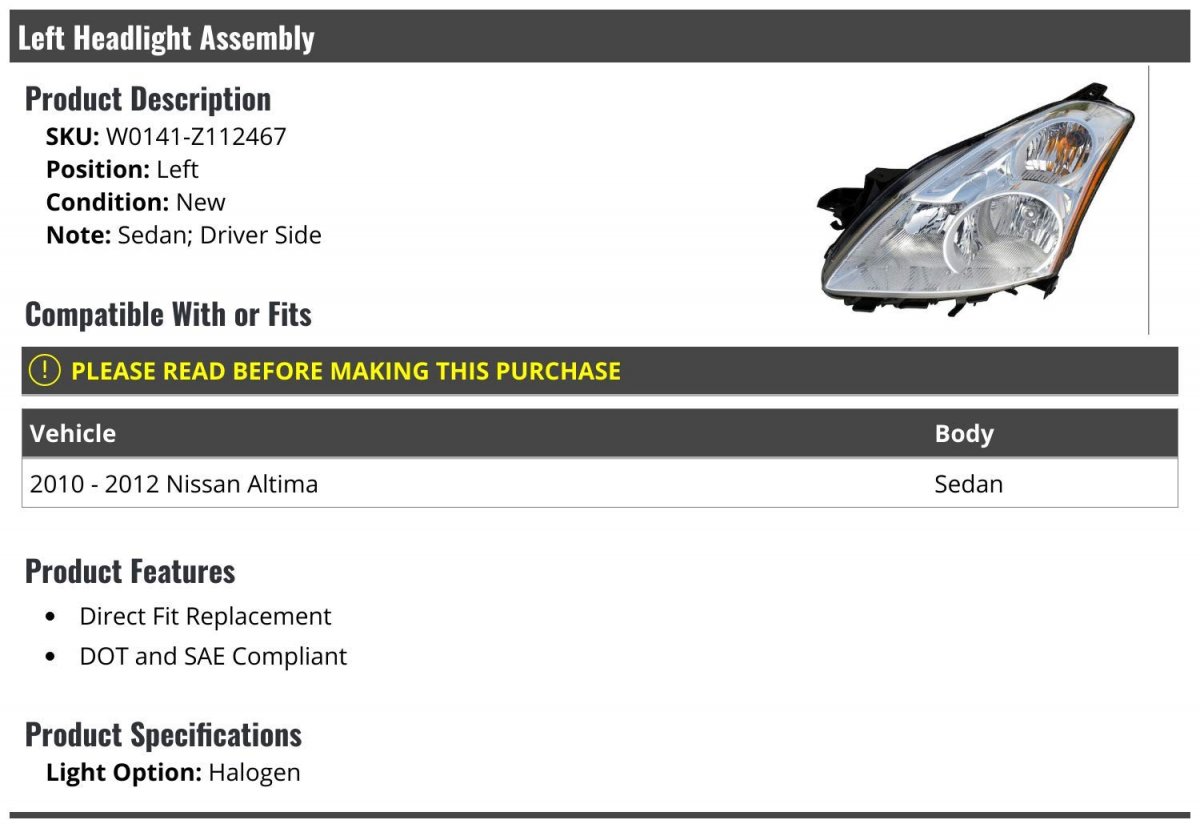Image resolution: width=1200 pixels, height=828 pixels.
Task: Click the Sedan cell in Body column
Action: [968, 484]
